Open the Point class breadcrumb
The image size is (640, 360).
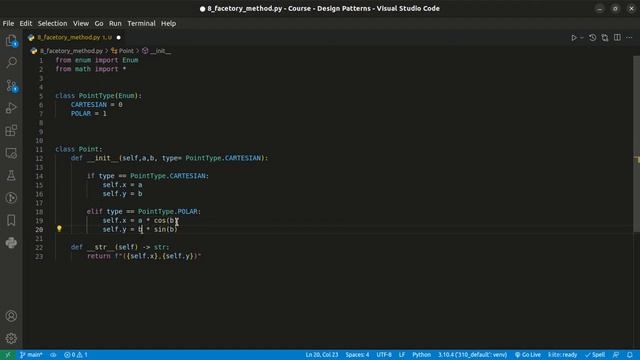pyautogui.click(x=126, y=51)
